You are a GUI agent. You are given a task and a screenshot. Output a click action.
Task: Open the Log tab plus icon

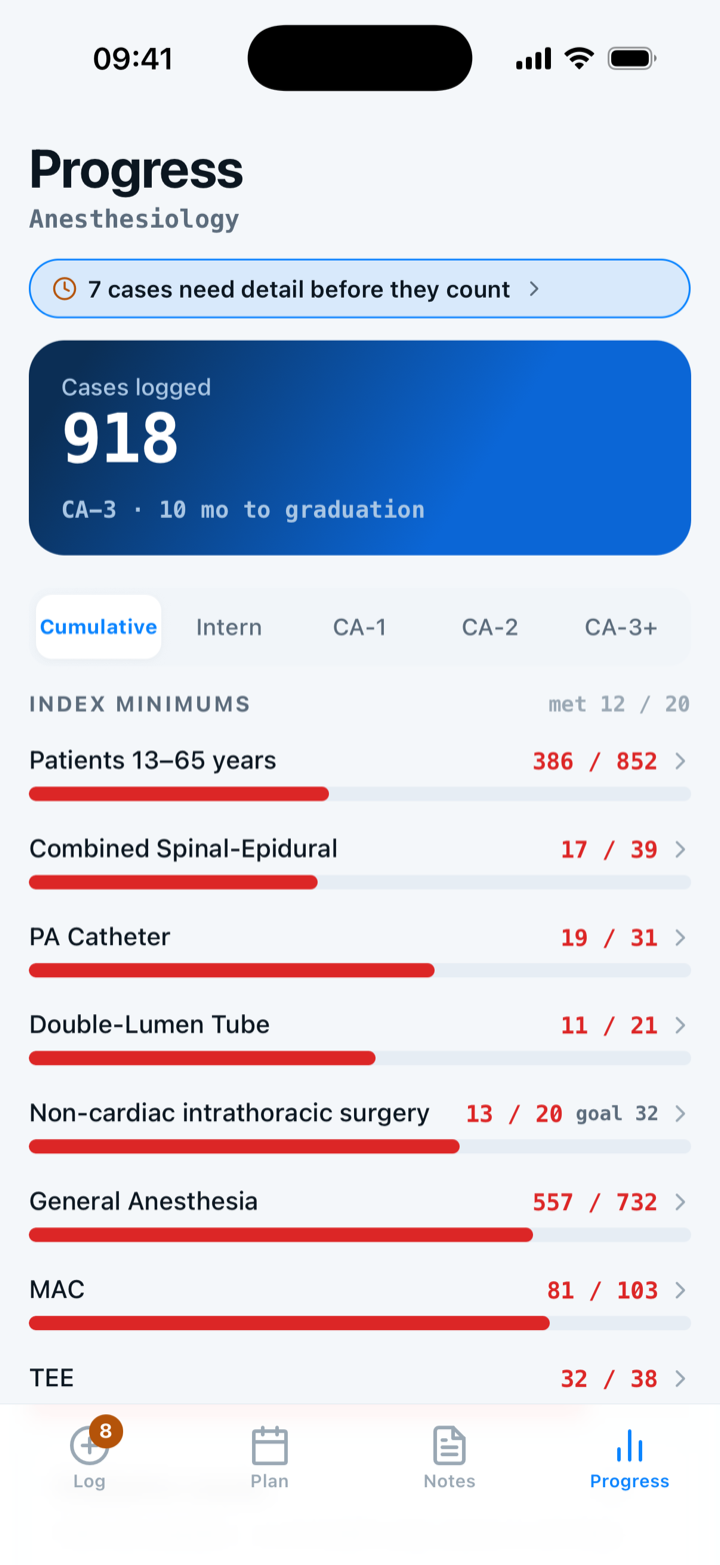pyautogui.click(x=88, y=1445)
